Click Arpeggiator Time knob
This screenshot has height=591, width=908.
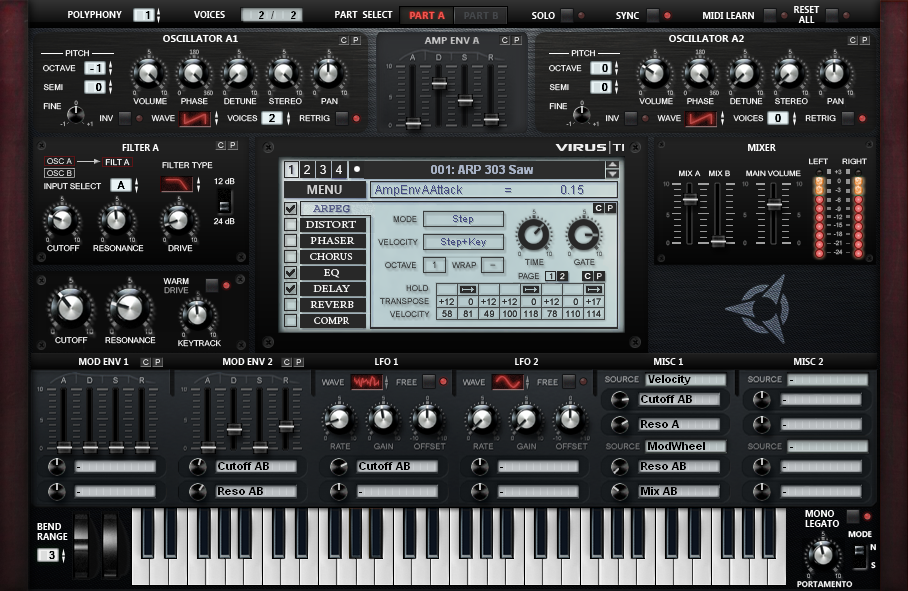(533, 235)
